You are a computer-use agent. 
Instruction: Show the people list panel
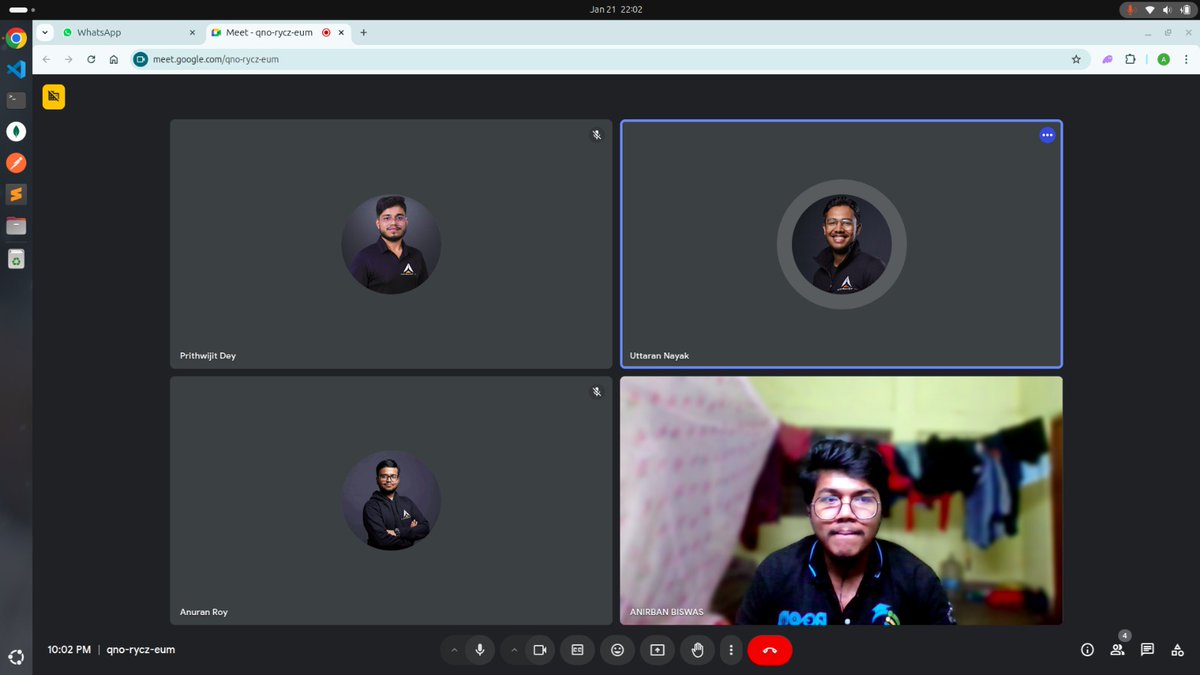tap(1117, 650)
